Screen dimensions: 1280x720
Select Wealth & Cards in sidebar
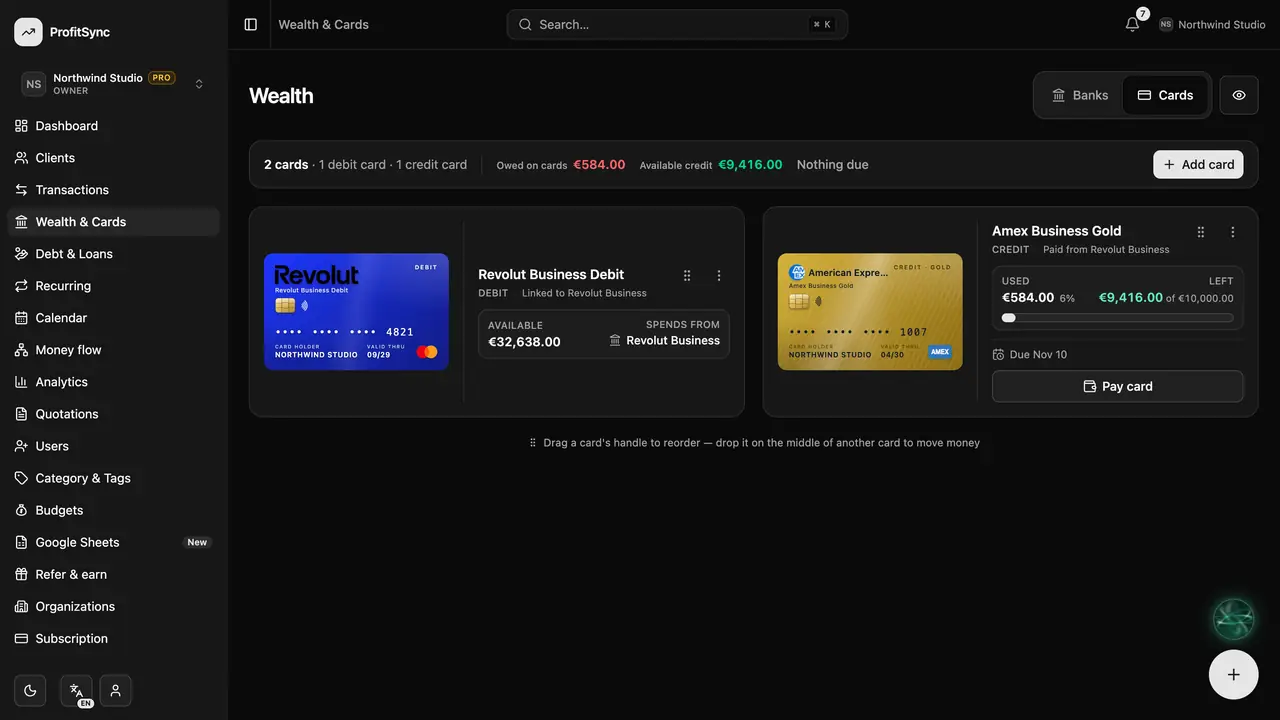(113, 222)
